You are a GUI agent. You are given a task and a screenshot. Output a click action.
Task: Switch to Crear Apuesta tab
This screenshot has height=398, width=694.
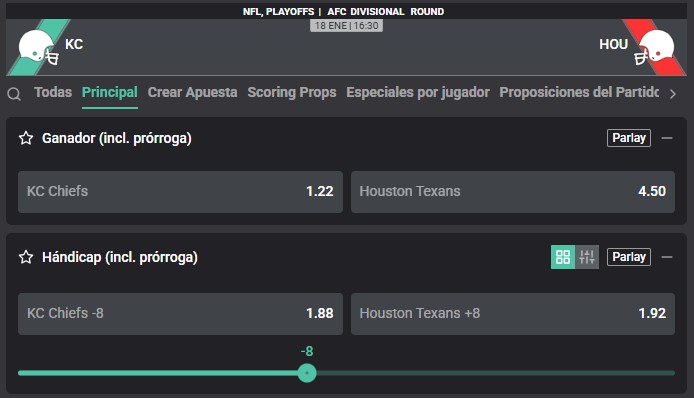point(193,92)
